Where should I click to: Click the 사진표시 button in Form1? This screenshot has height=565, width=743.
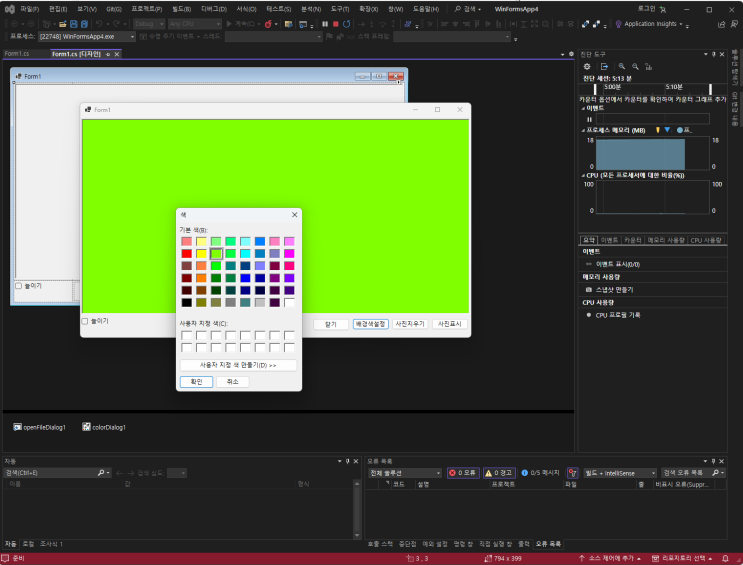pos(450,324)
